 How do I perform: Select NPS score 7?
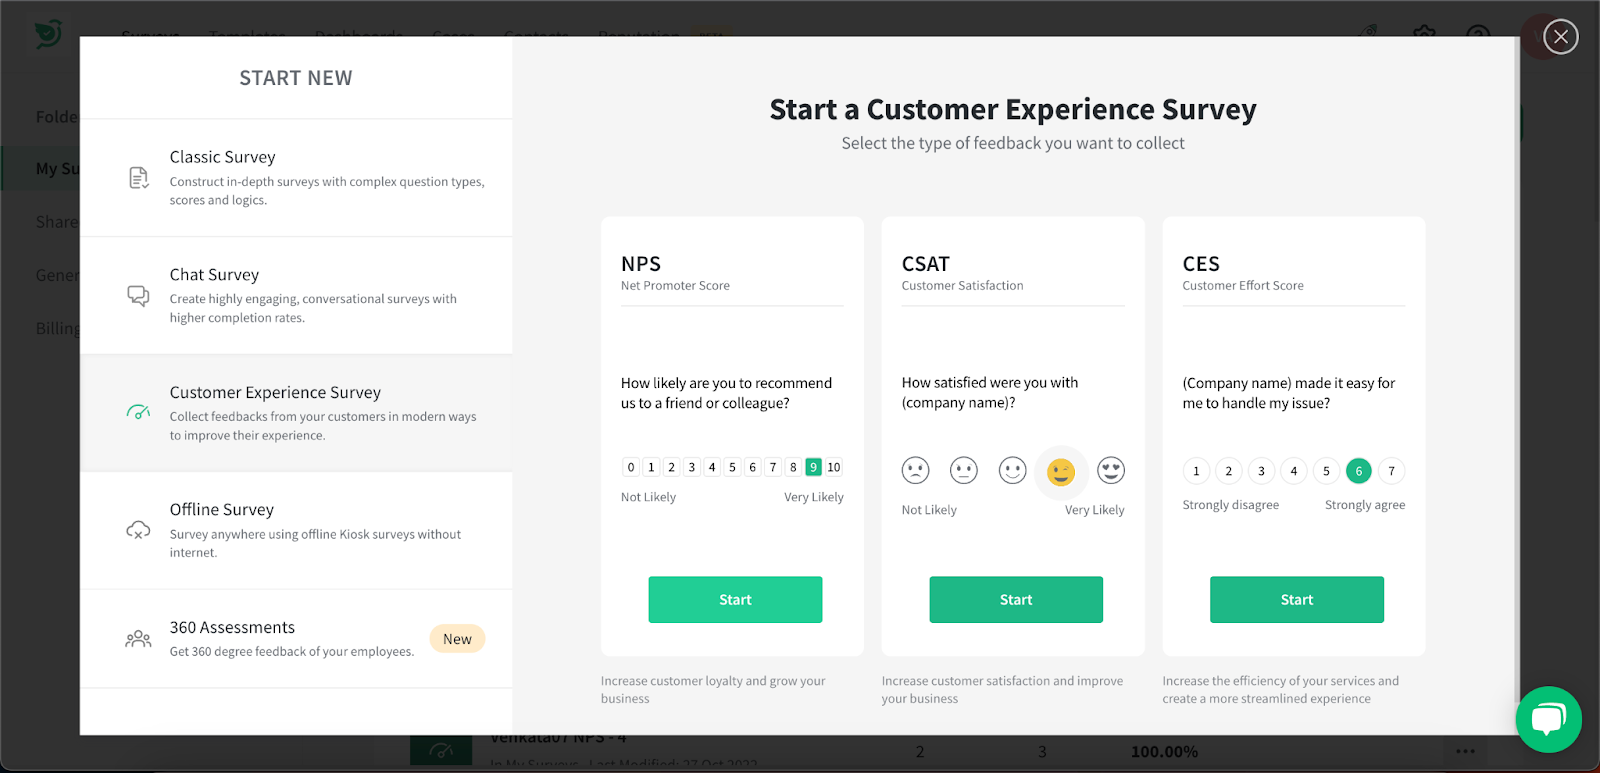(773, 467)
